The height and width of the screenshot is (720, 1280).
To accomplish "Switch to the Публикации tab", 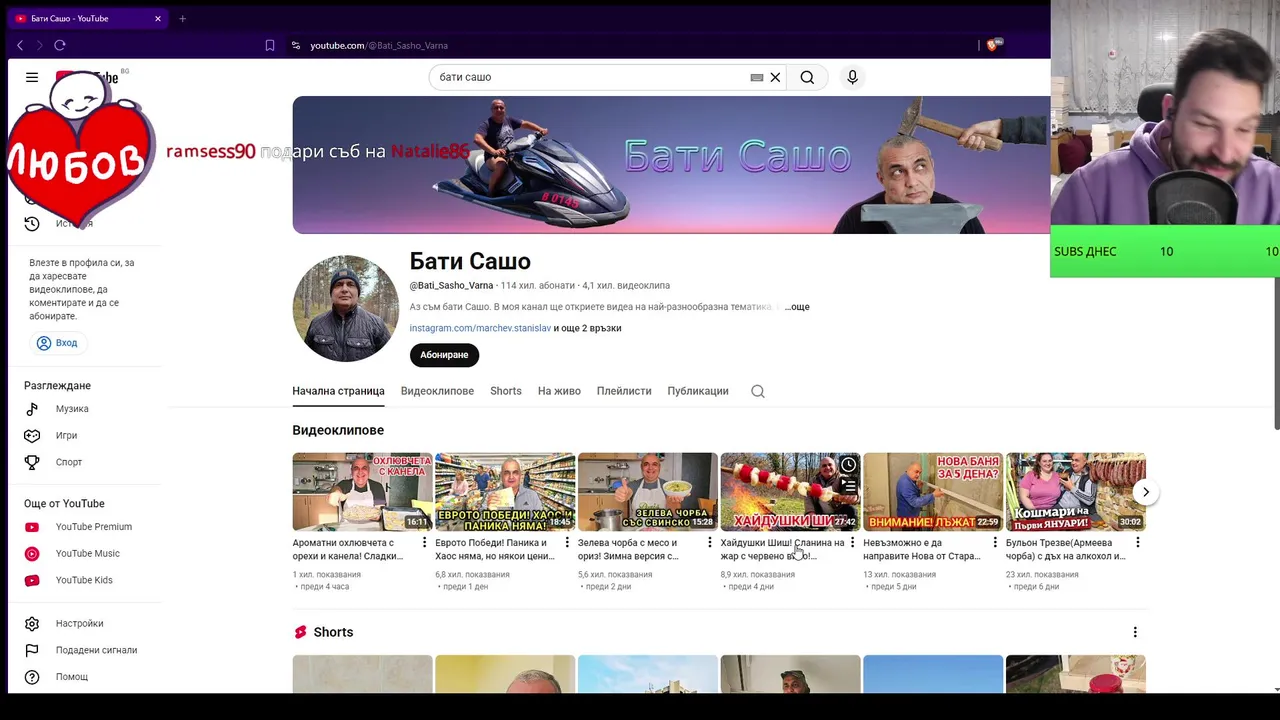I will 698,391.
